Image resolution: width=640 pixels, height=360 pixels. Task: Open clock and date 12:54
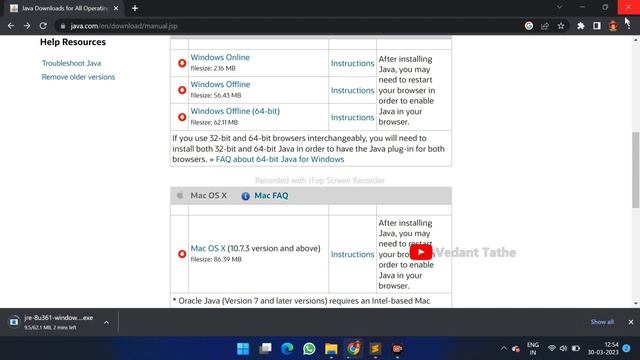(x=603, y=349)
